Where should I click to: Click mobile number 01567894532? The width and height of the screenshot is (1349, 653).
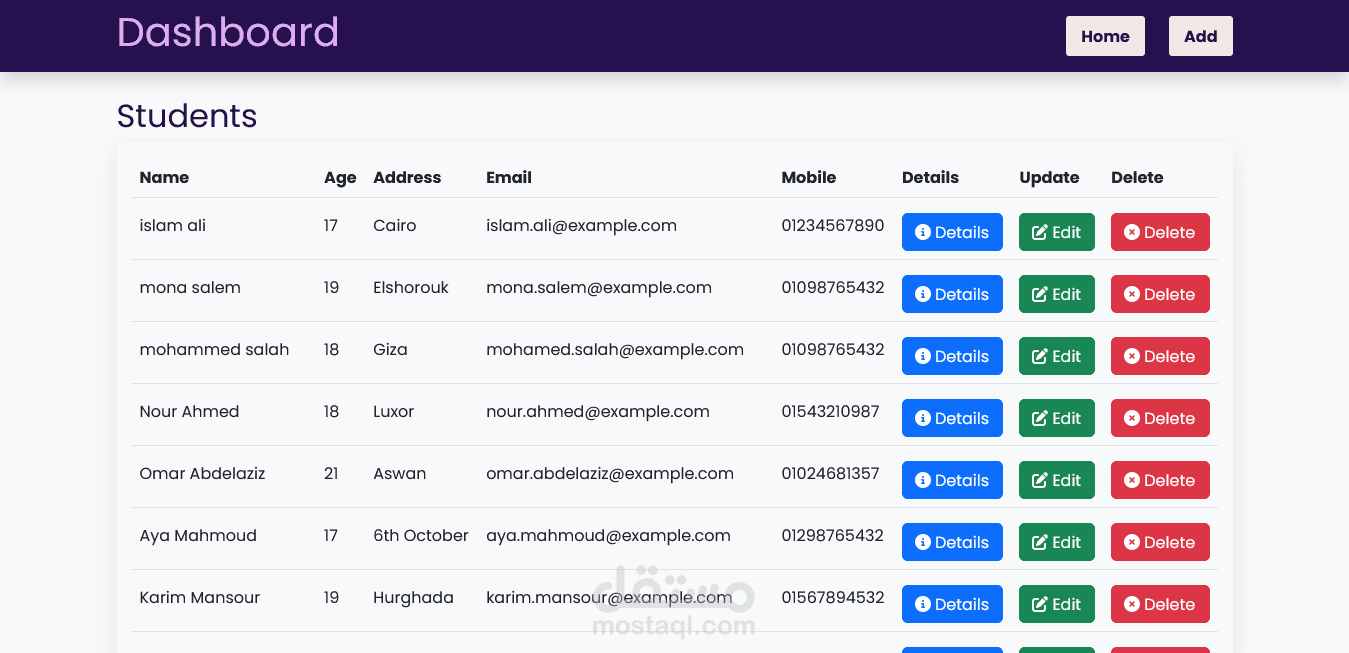(833, 597)
